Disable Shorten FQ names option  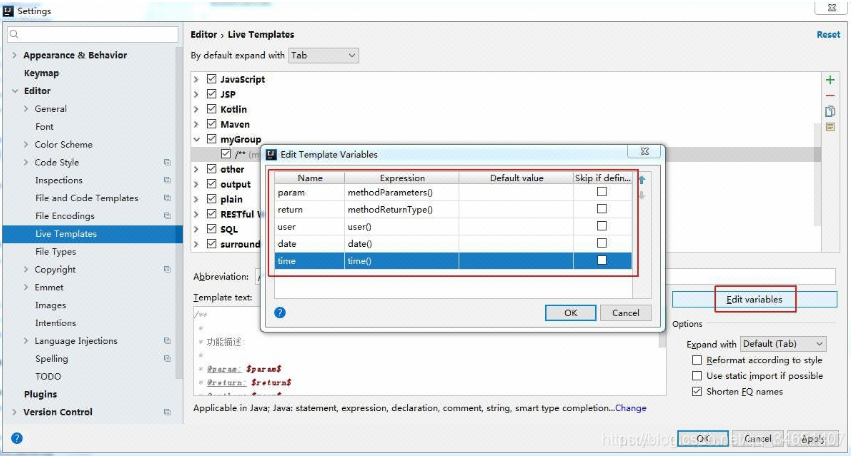(697, 391)
